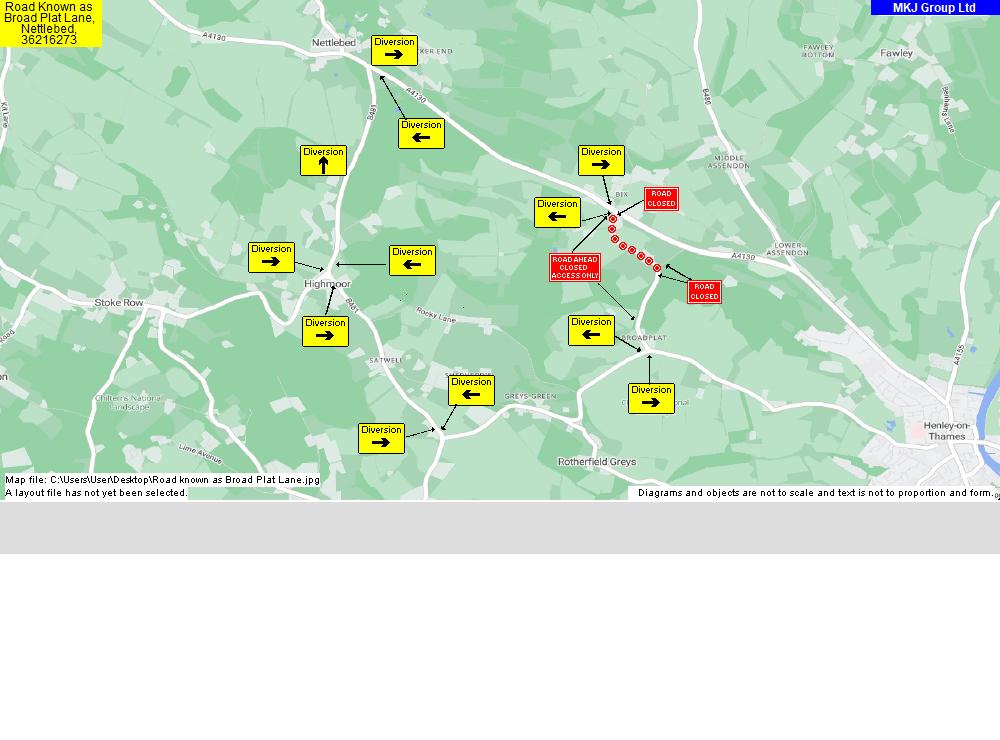Image resolution: width=1000 pixels, height=740 pixels.
Task: Click the Diversion right-arrow sign above Bix
Action: 601,160
